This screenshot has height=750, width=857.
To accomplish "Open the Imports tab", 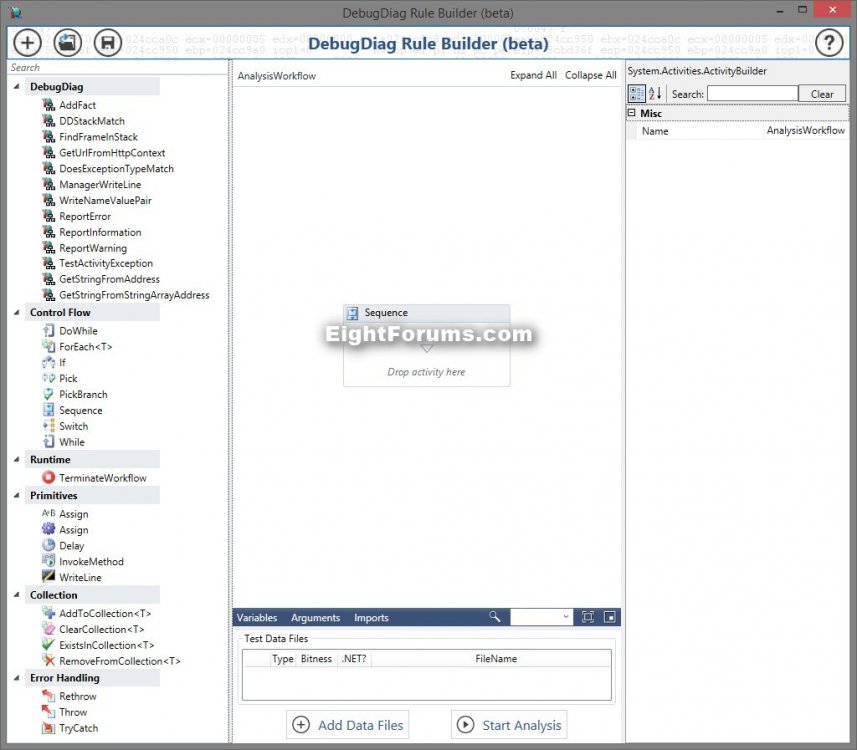I will [x=371, y=618].
